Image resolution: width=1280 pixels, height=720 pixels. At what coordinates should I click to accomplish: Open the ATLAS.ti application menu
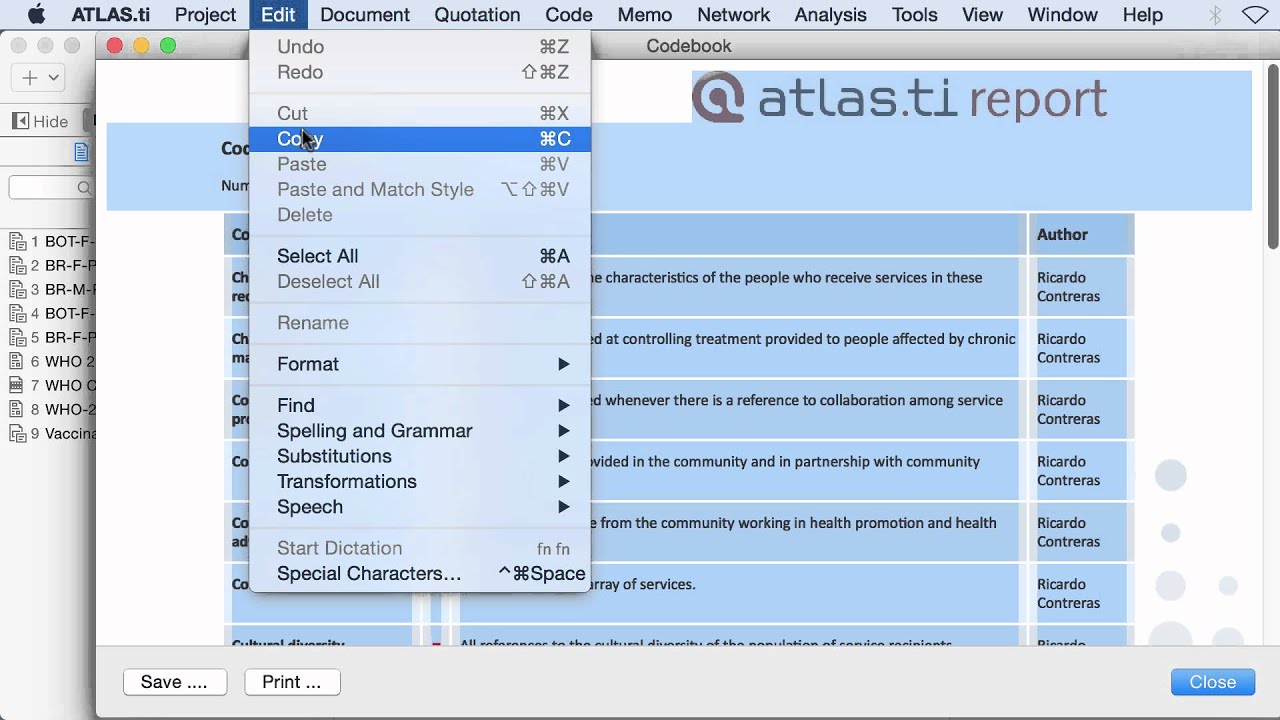(111, 15)
